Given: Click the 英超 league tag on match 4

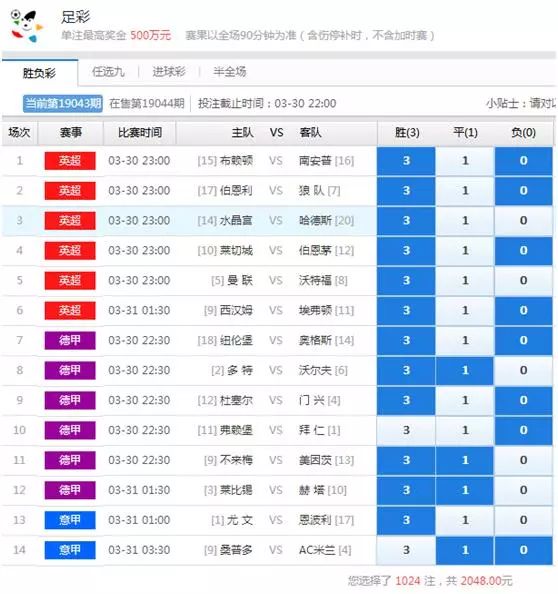Looking at the screenshot, I should pos(70,250).
